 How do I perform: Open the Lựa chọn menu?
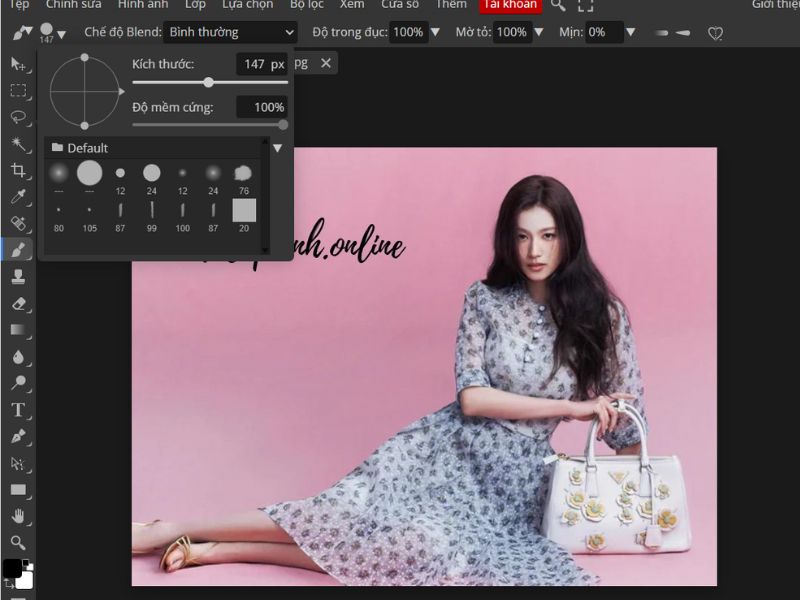tap(247, 5)
